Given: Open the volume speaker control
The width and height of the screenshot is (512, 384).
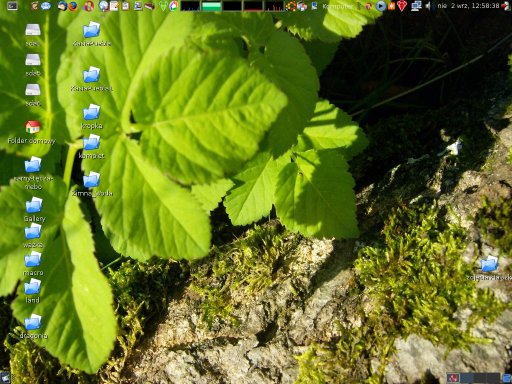Looking at the screenshot, I should pos(429,6).
